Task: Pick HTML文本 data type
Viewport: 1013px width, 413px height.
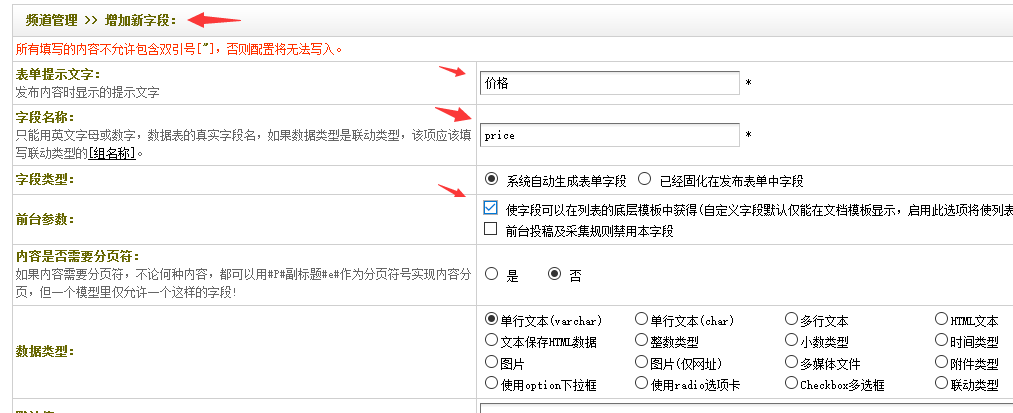Action: 941,320
